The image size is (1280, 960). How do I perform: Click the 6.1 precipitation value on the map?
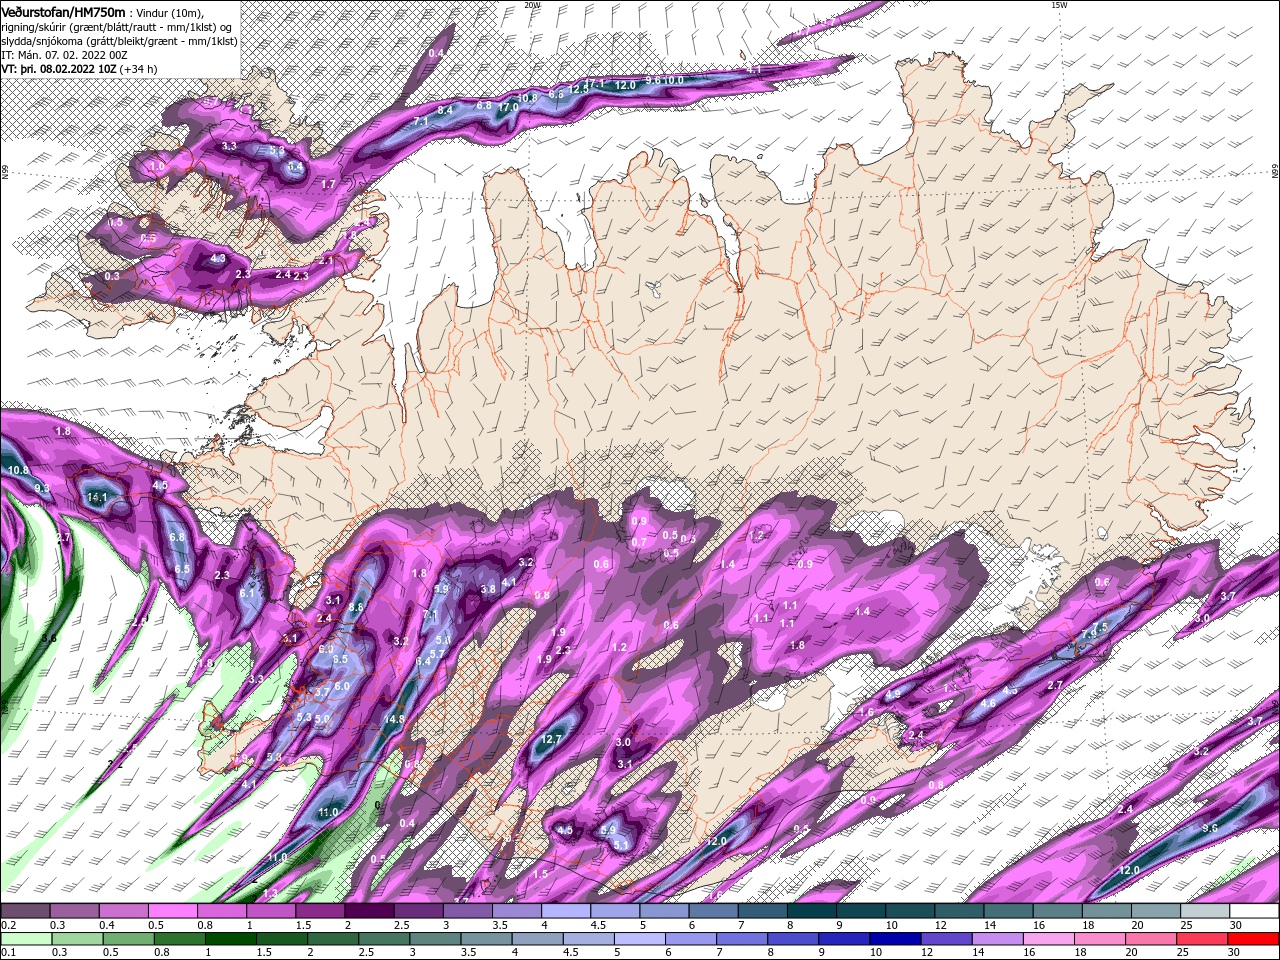coord(247,593)
